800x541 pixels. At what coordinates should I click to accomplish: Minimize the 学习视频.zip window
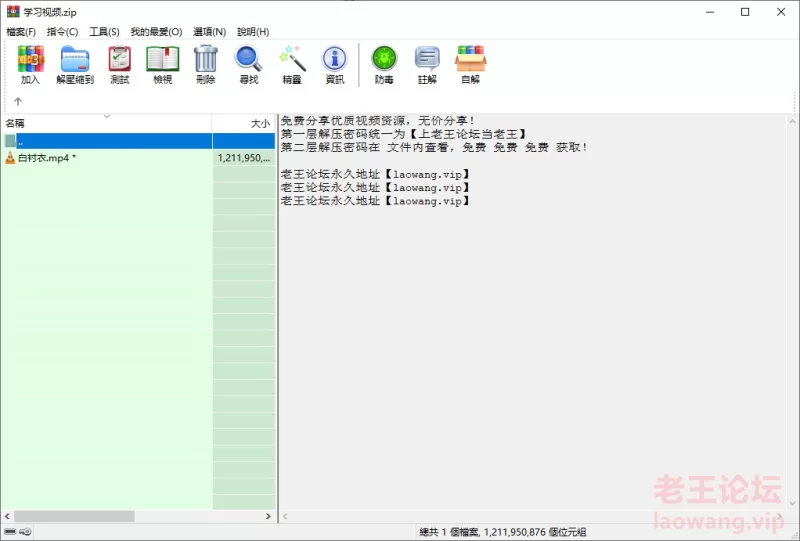710,12
